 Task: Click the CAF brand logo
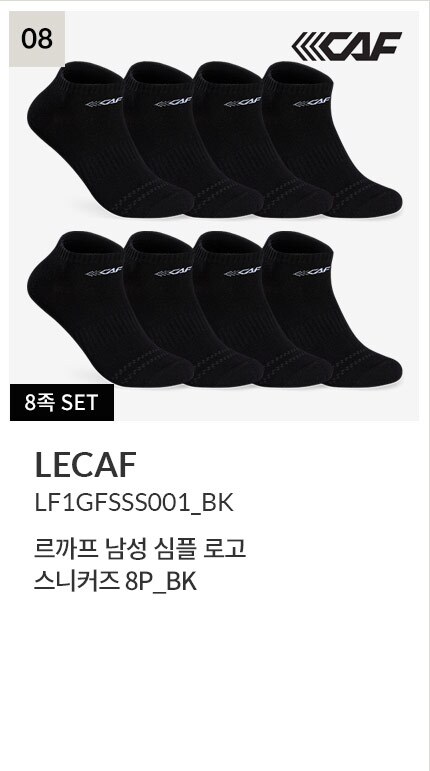point(346,46)
